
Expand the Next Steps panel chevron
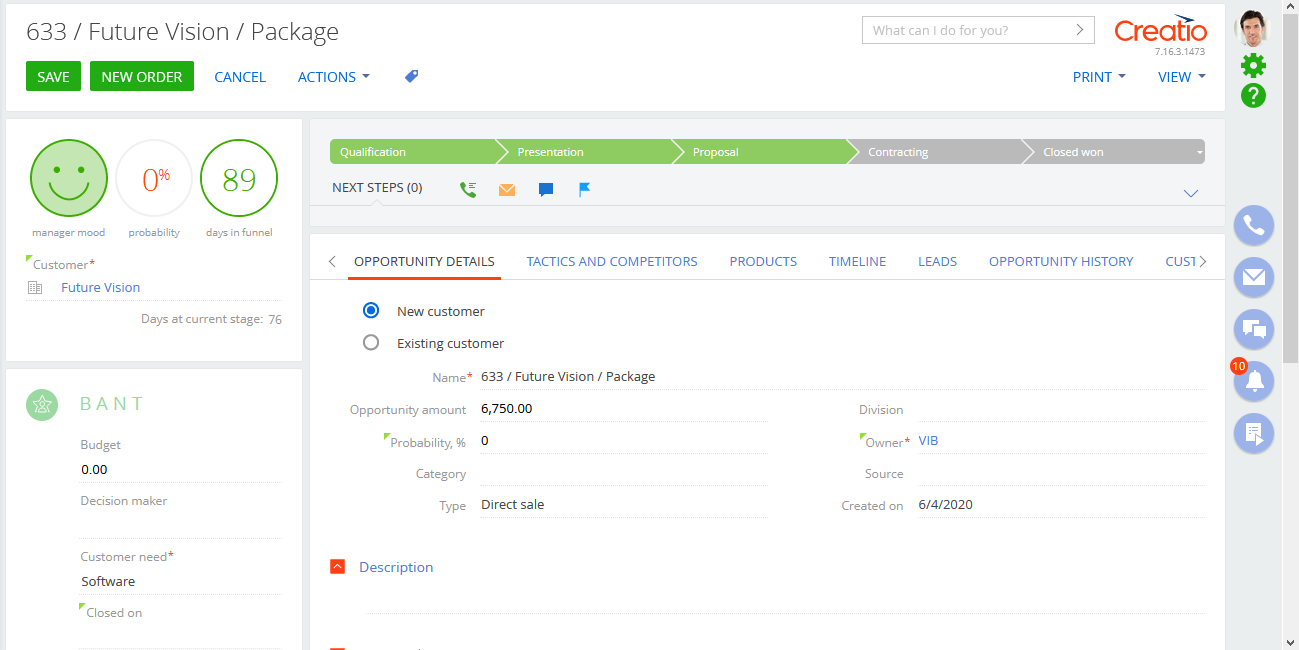[1190, 193]
